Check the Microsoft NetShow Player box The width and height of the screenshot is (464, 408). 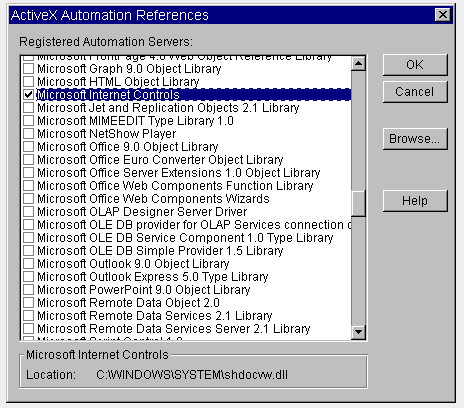coord(29,134)
